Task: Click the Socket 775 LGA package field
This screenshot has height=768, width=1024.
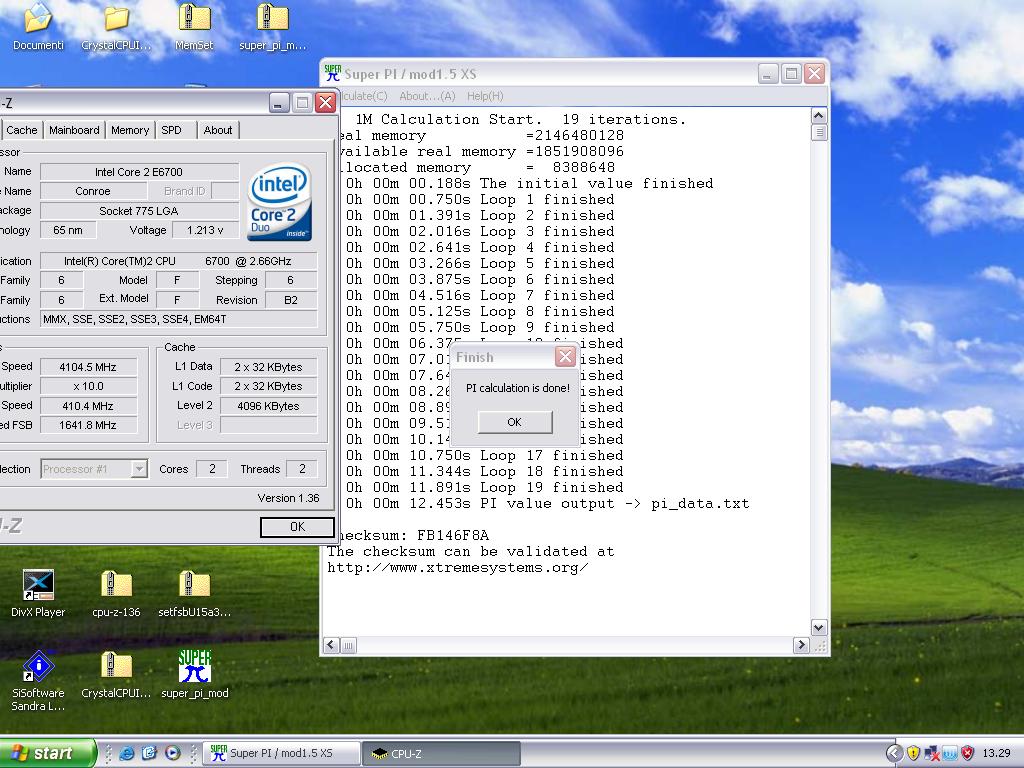Action: point(139,211)
